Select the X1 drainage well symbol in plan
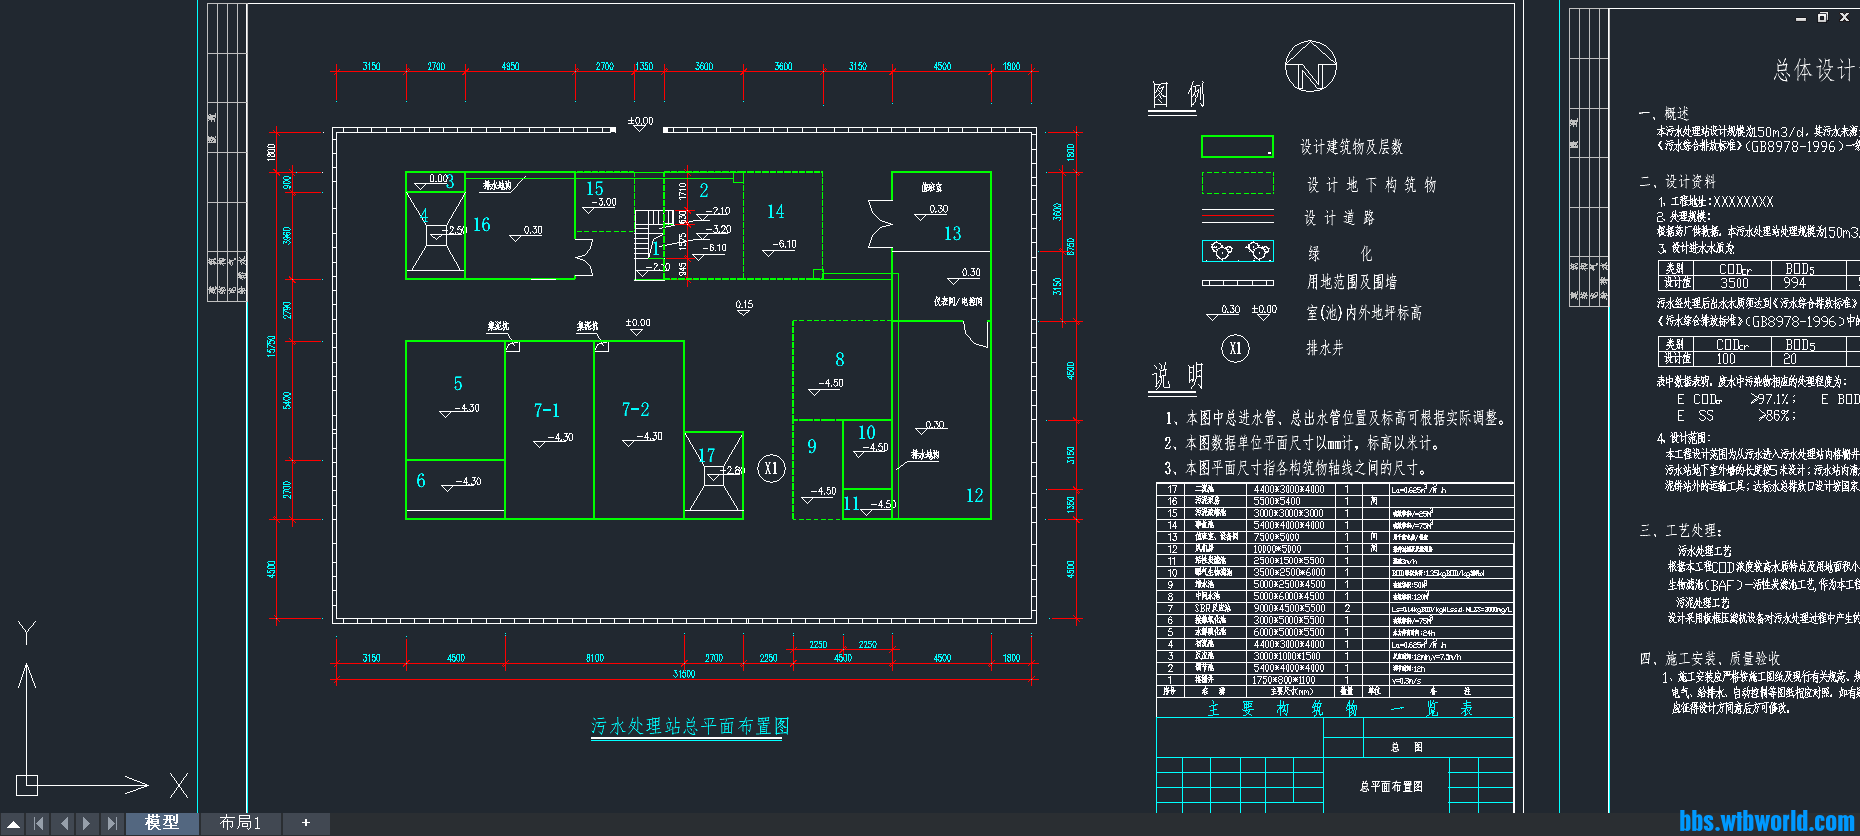1860x836 pixels. pyautogui.click(x=771, y=468)
